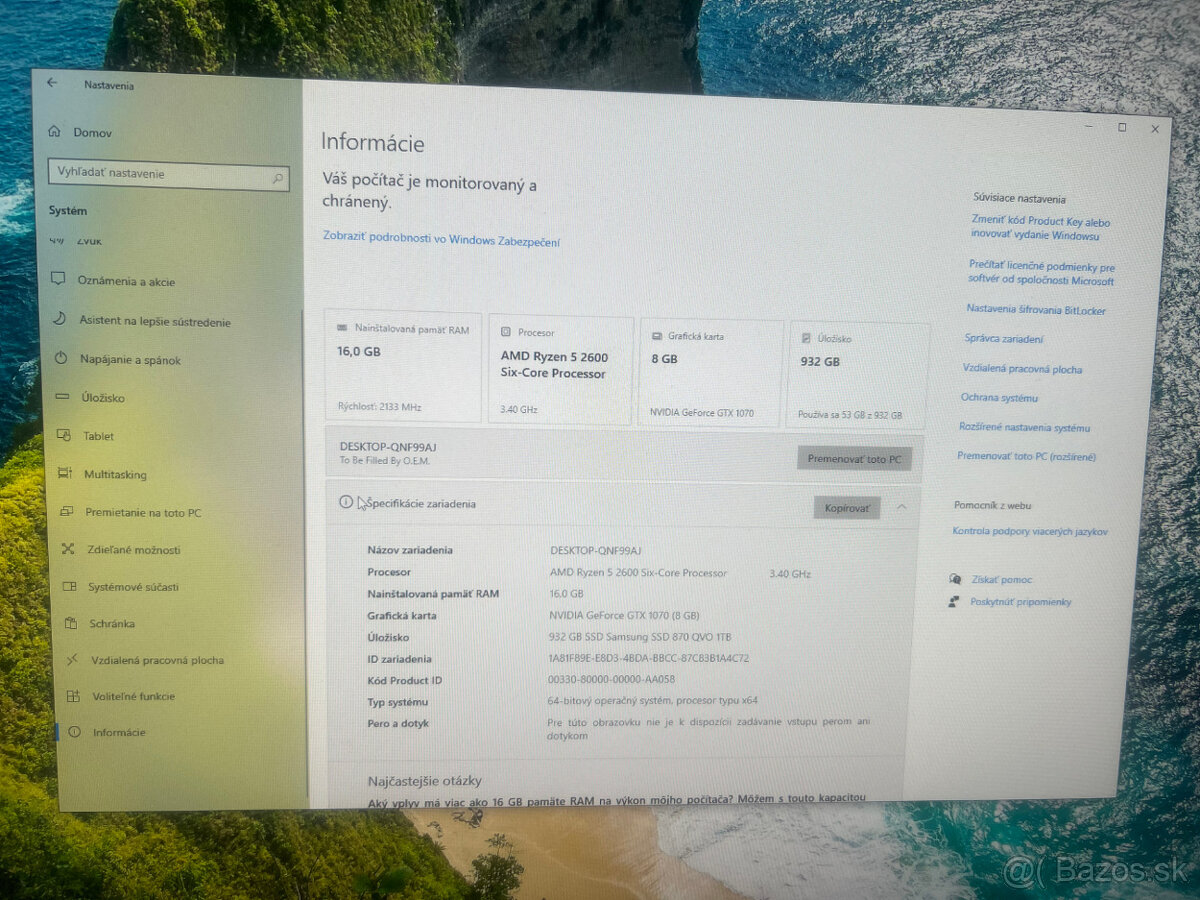Open Zobraziť podrobnosti vo Windows Zabezpečení link
This screenshot has height=900, width=1200.
click(x=440, y=241)
